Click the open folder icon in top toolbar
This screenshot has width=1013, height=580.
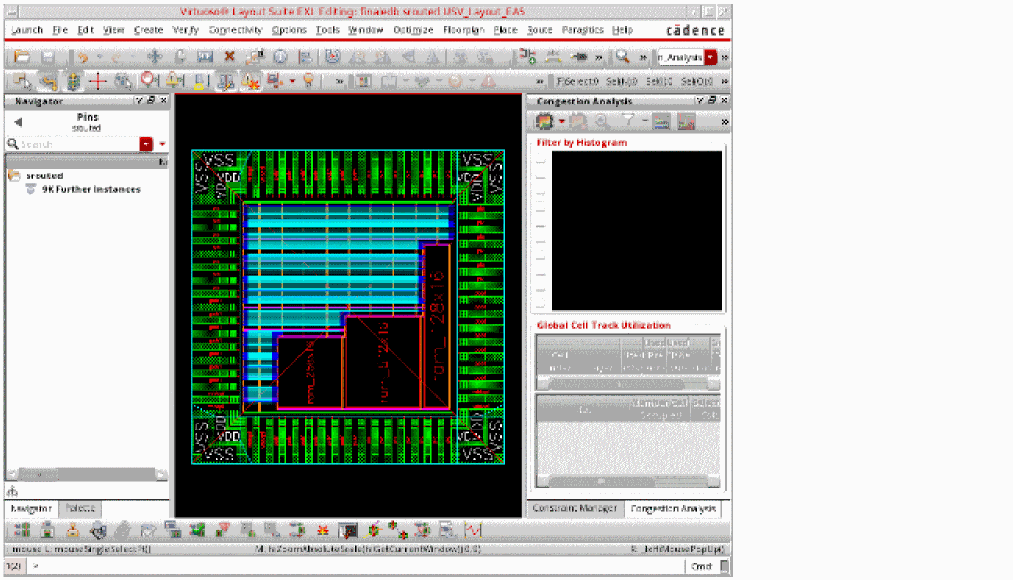(x=21, y=57)
